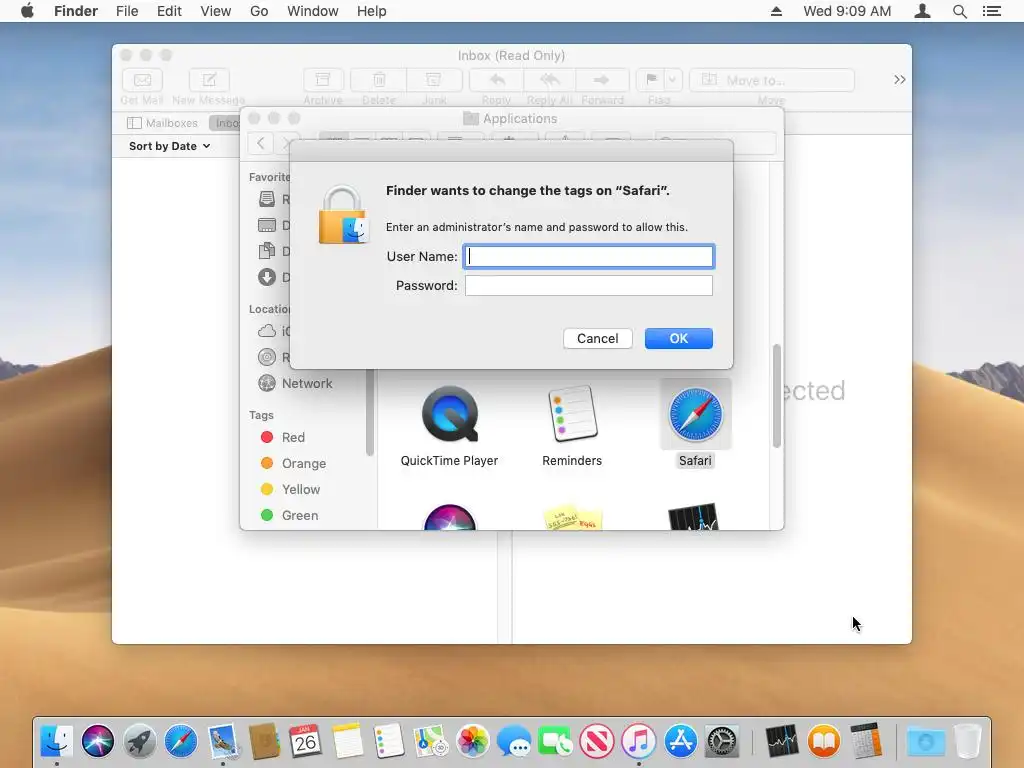Click the eject icon in menu bar

tap(776, 11)
